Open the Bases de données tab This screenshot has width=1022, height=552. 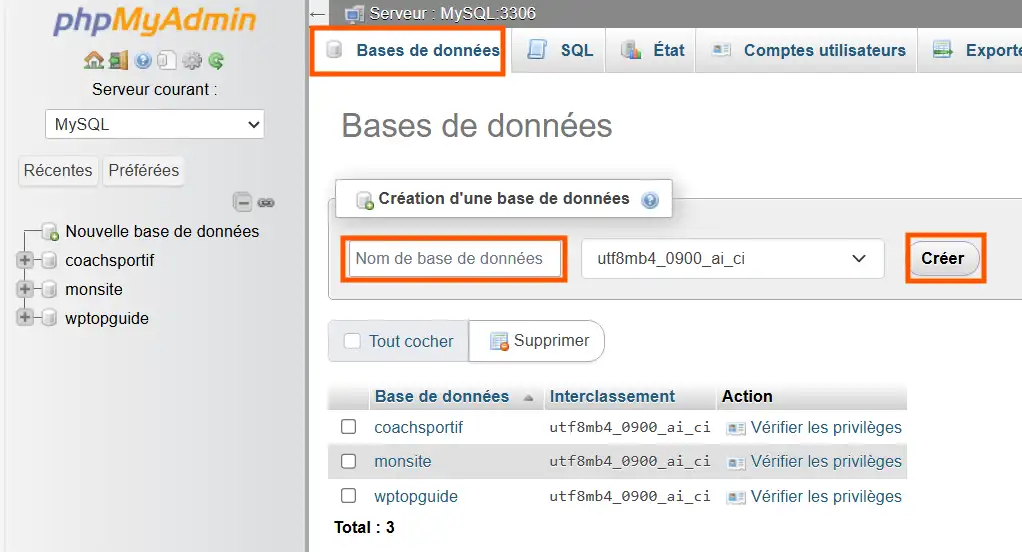413,50
